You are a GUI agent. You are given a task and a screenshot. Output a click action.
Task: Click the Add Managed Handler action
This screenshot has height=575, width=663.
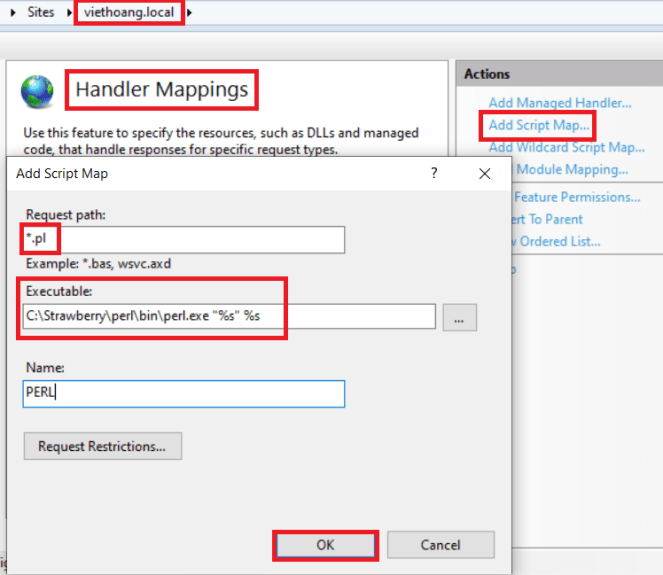(x=560, y=102)
